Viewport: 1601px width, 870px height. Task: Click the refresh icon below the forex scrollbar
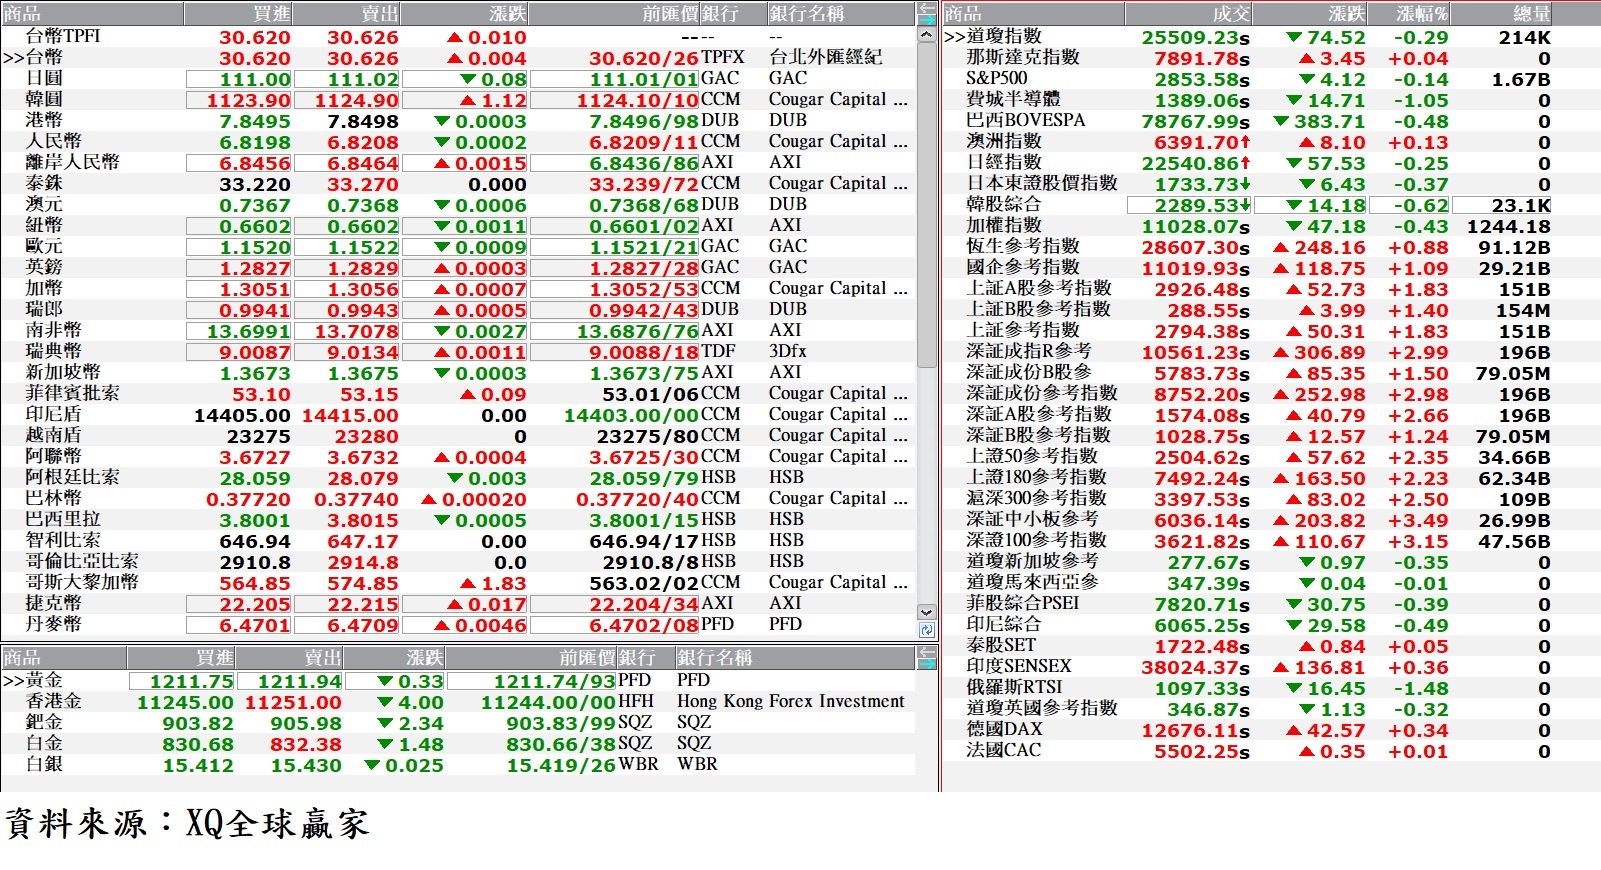[x=926, y=630]
